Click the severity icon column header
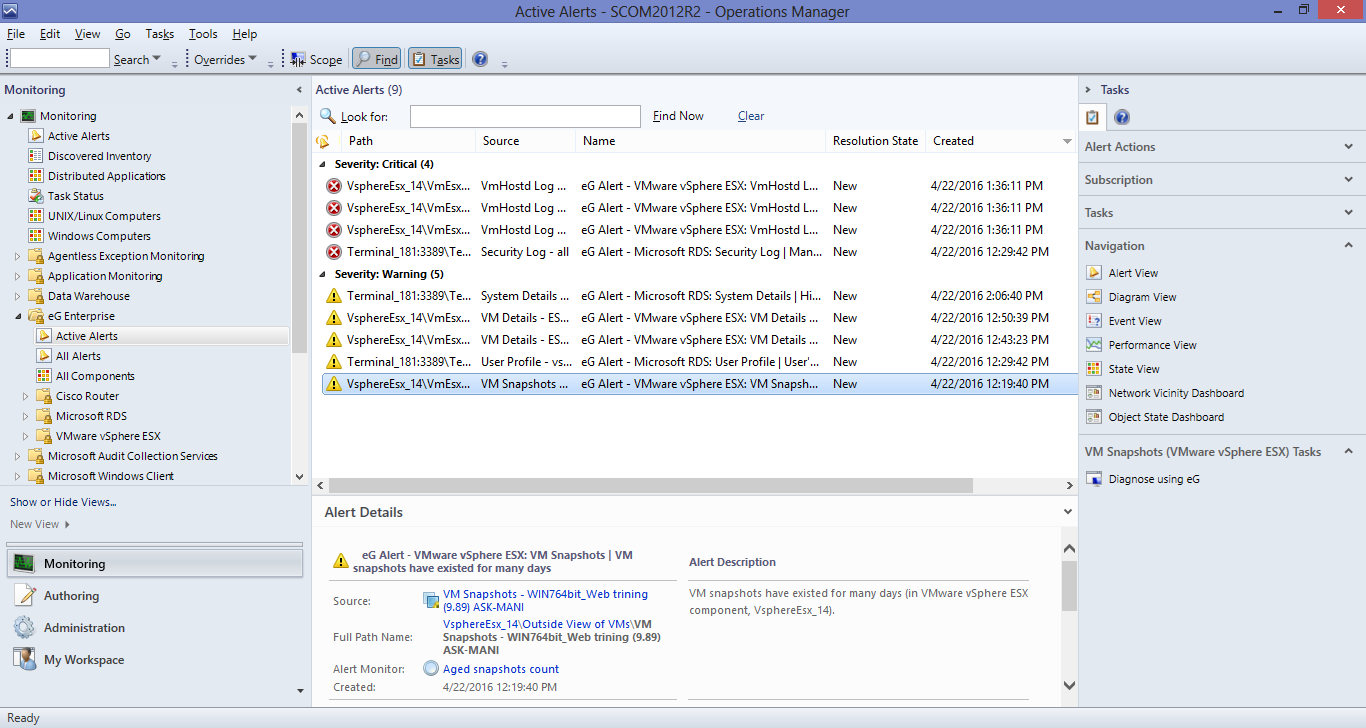This screenshot has width=1366, height=728. point(323,141)
